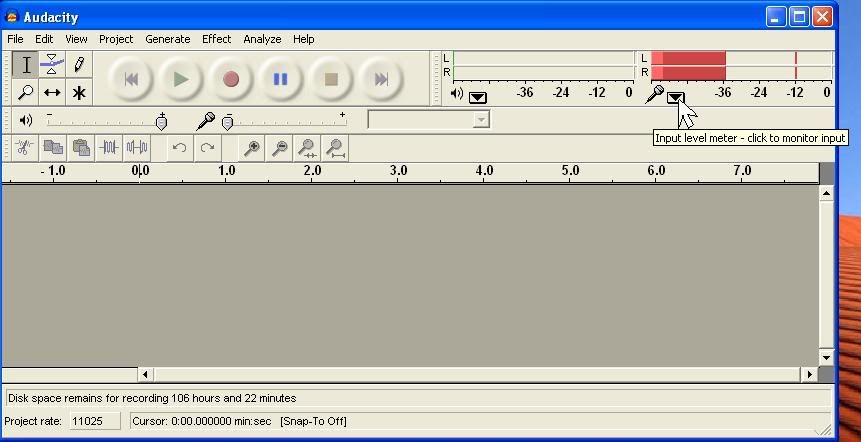Click the Snap-To Off status text

pos(314,422)
